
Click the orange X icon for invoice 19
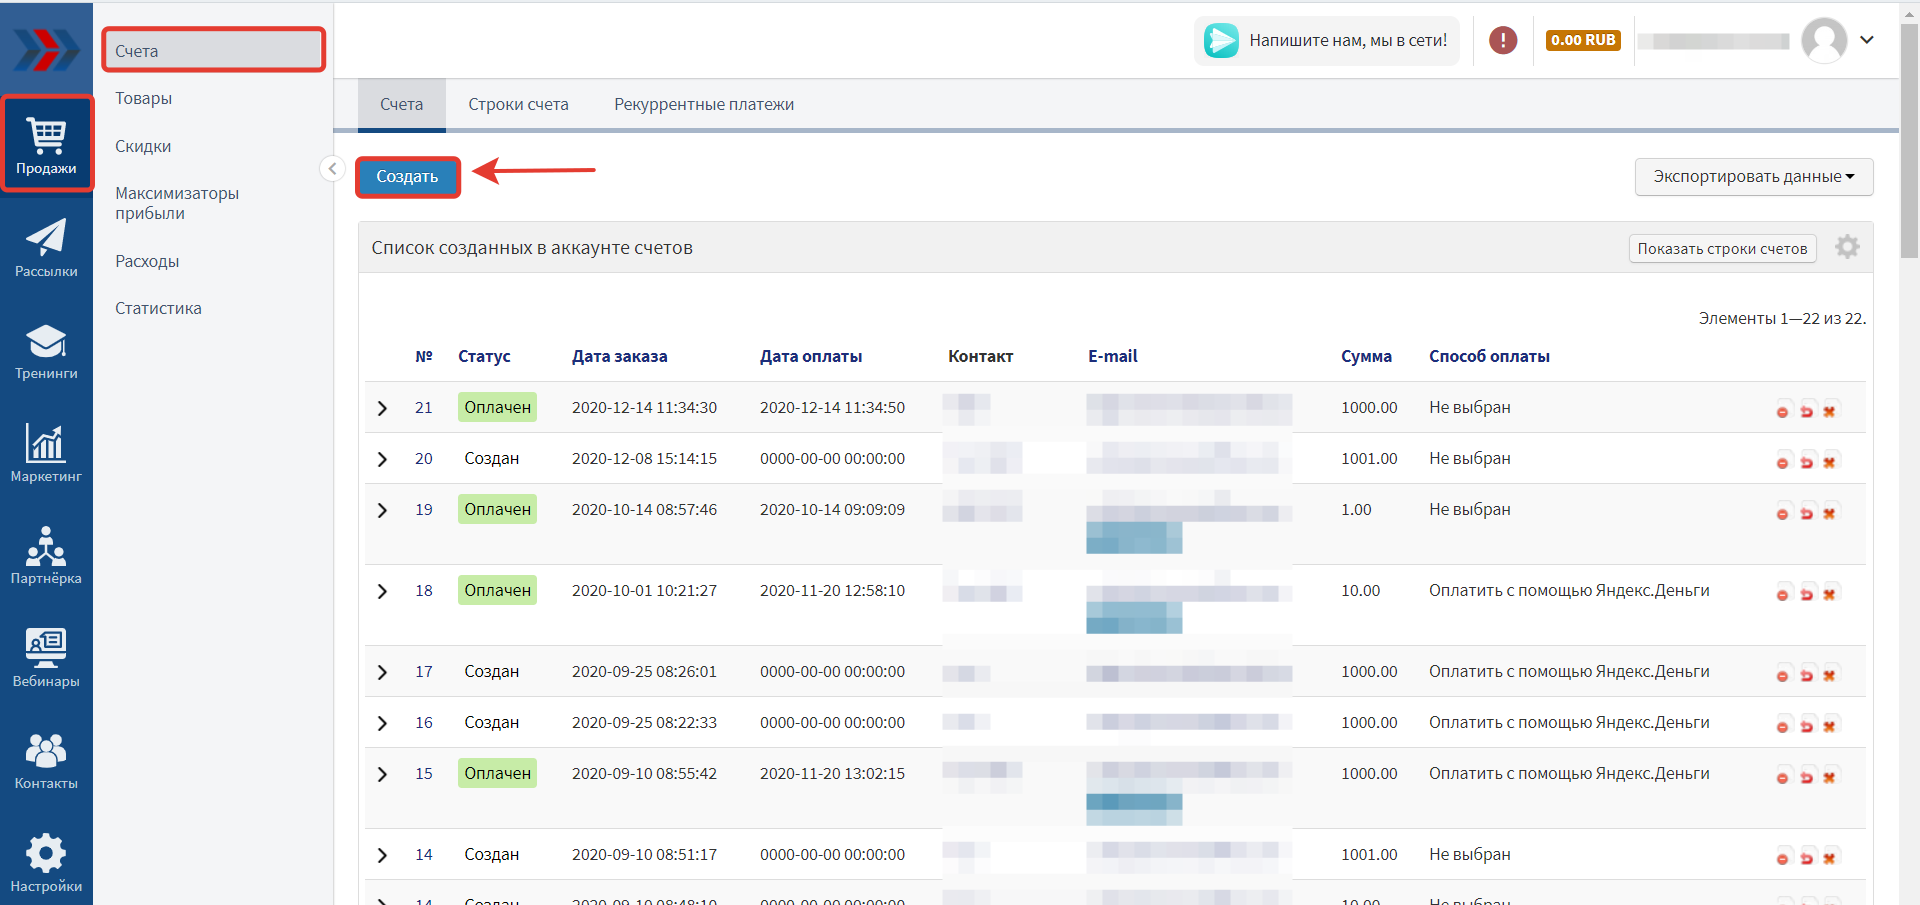pos(1829,513)
